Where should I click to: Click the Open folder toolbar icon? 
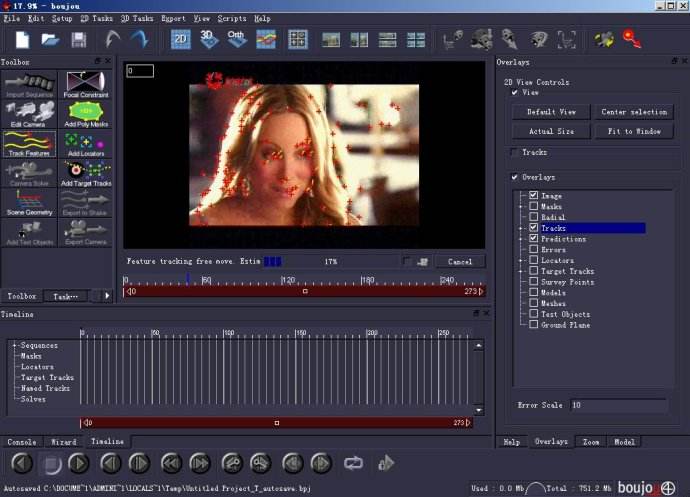(50, 40)
